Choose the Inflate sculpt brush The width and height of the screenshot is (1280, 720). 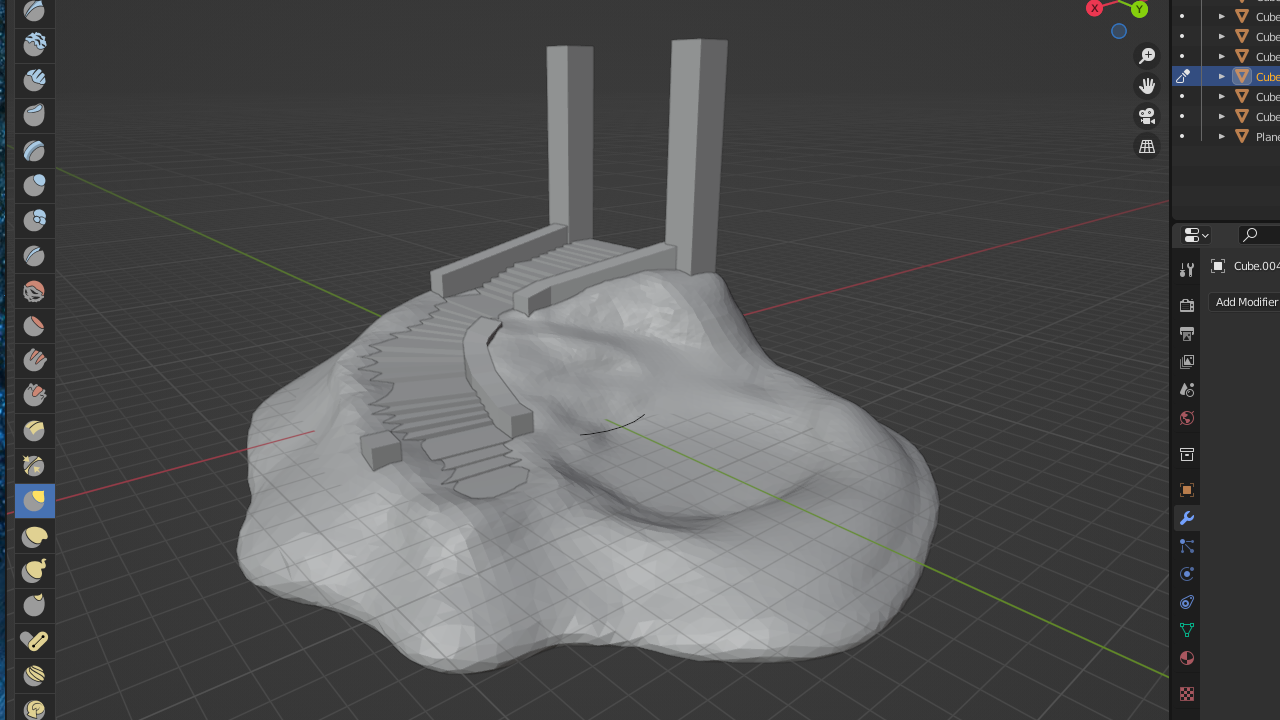34,185
